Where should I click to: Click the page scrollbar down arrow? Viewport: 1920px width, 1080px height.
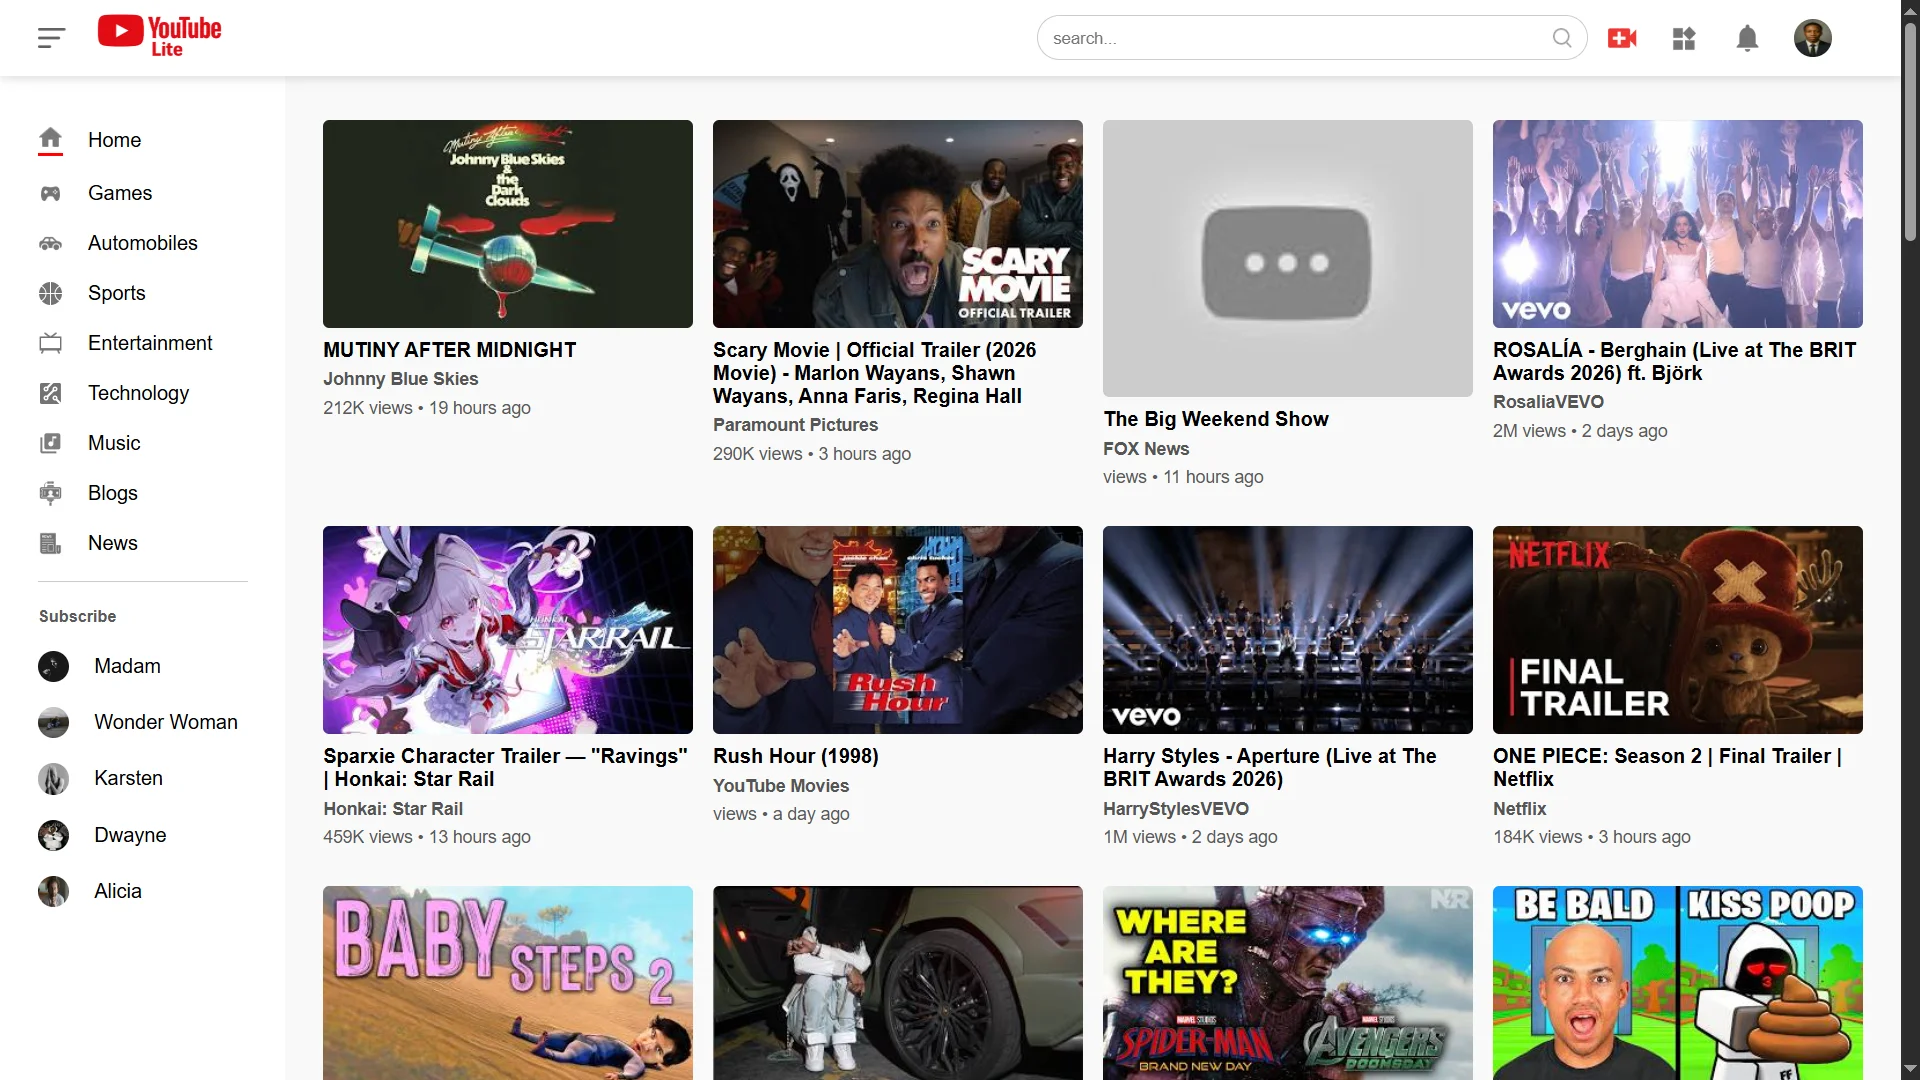[1910, 1069]
